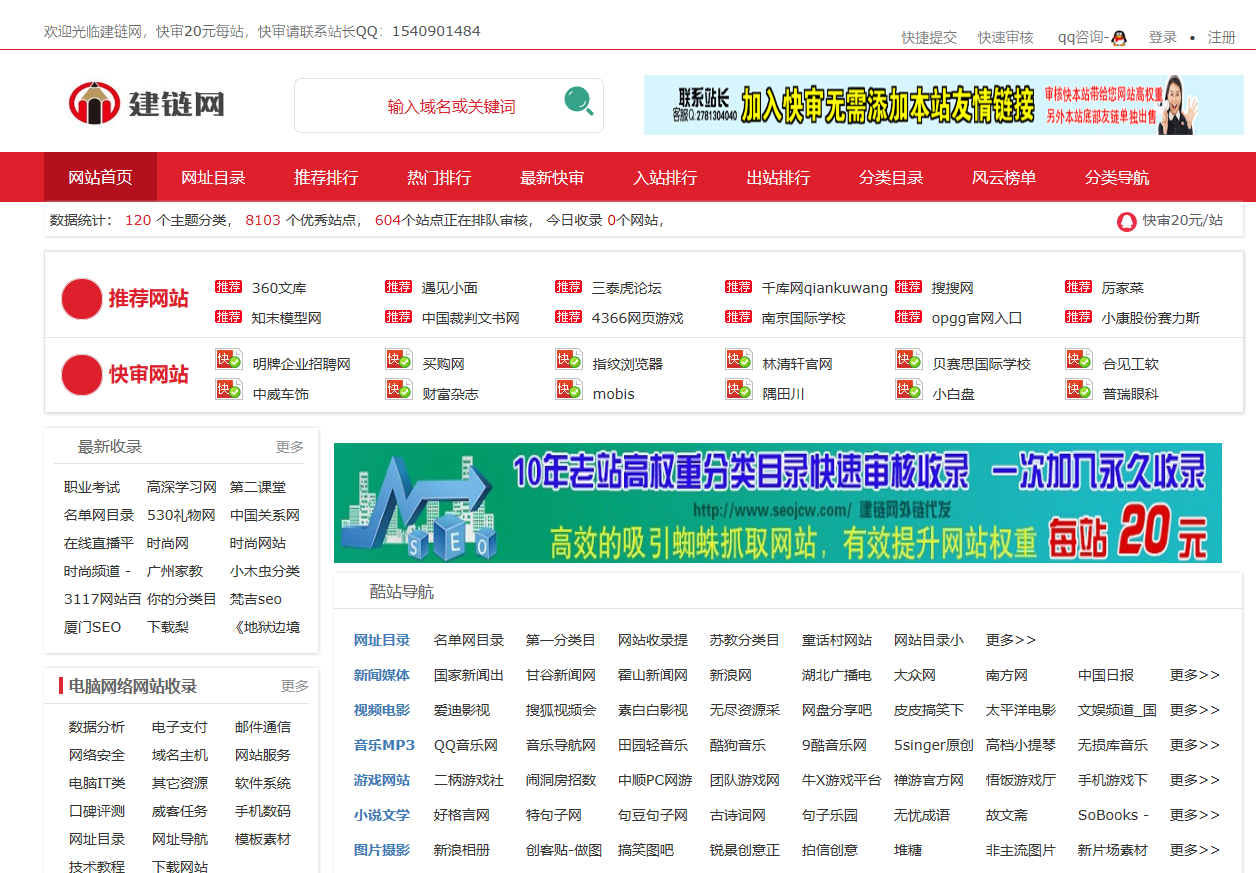The image size is (1256, 873).
Task: Open 千库网qiankuwang recommended site
Action: point(825,288)
